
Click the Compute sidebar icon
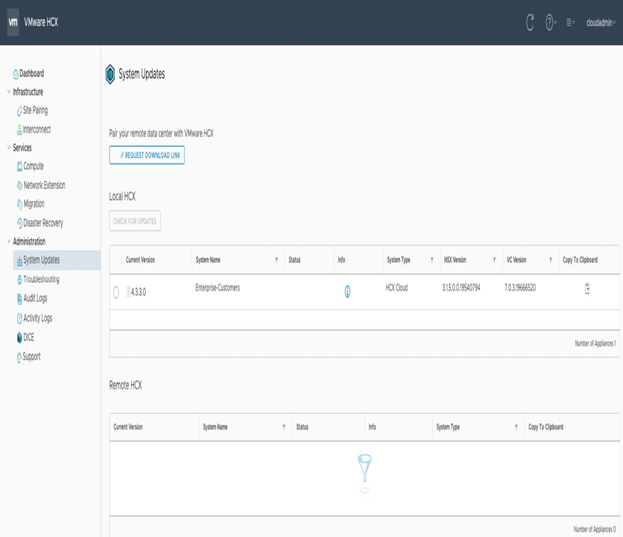pyautogui.click(x=19, y=166)
